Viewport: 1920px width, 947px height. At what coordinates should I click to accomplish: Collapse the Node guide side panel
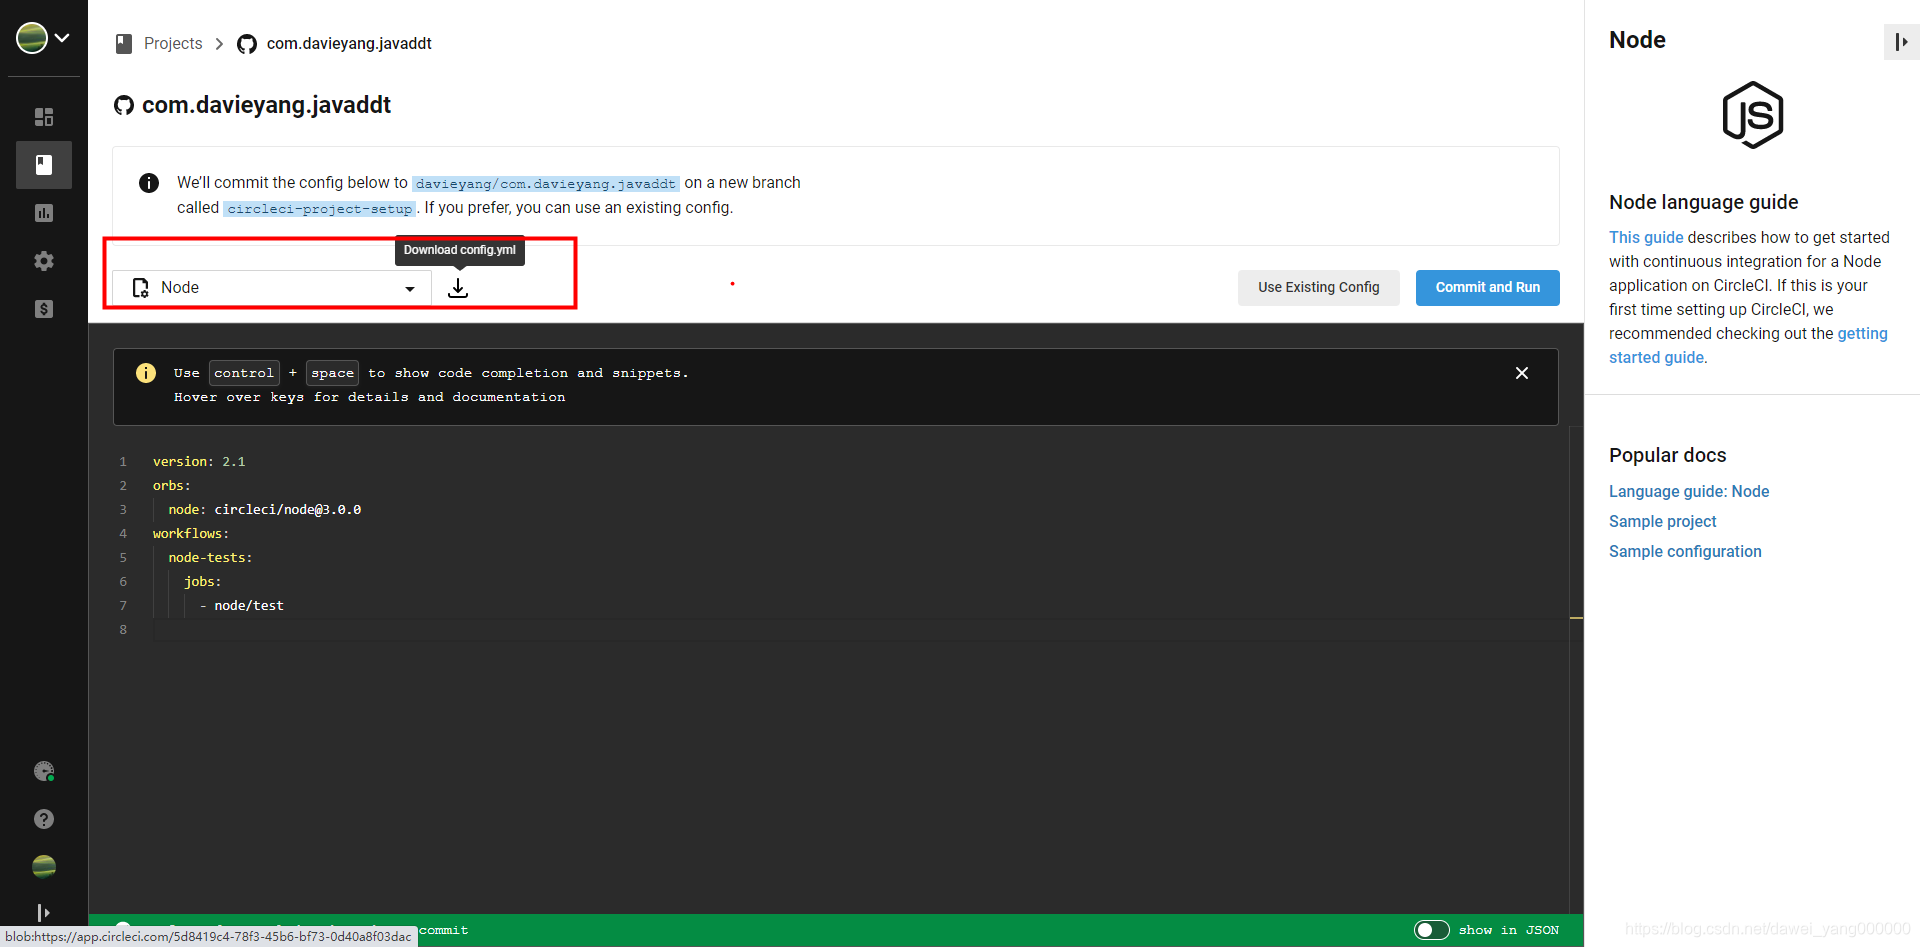tap(1900, 41)
